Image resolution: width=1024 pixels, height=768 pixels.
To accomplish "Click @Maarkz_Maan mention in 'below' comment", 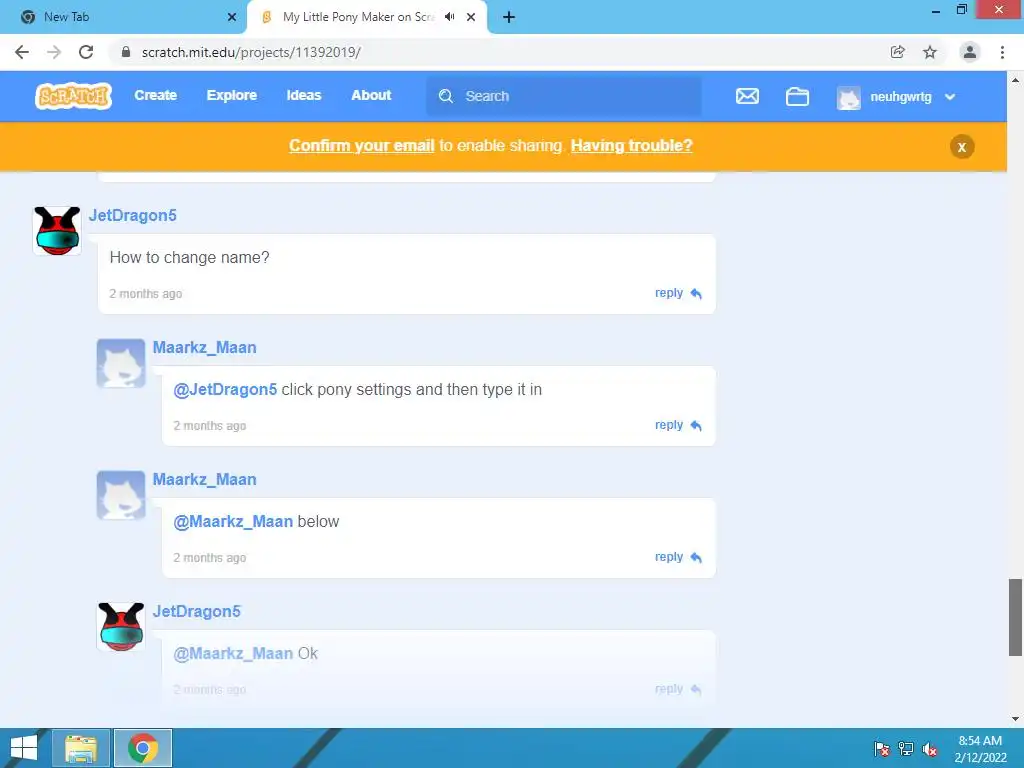I will tap(233, 522).
